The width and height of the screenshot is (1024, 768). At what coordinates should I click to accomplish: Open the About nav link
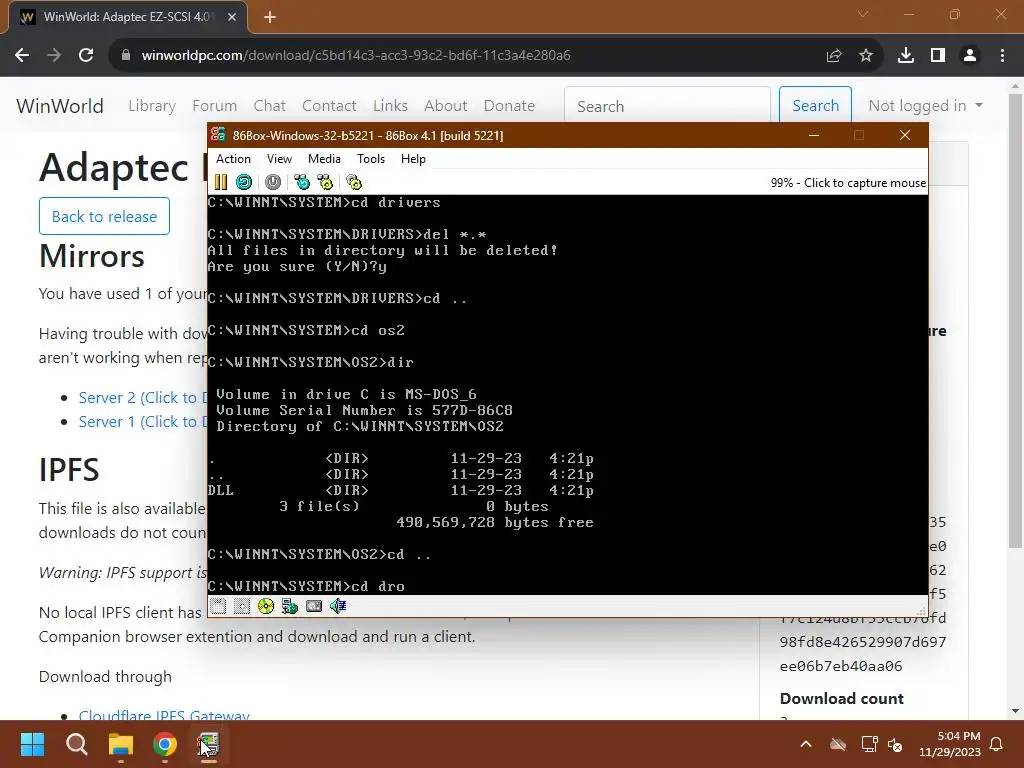[445, 106]
